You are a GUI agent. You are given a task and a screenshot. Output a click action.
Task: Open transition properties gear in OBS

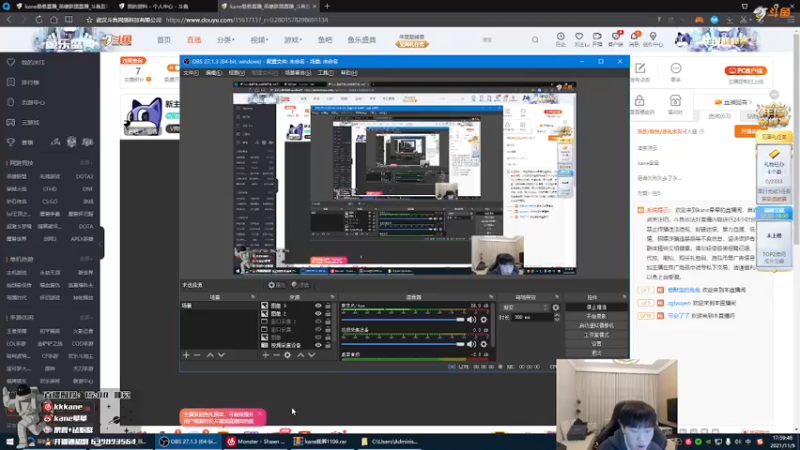pos(556,308)
